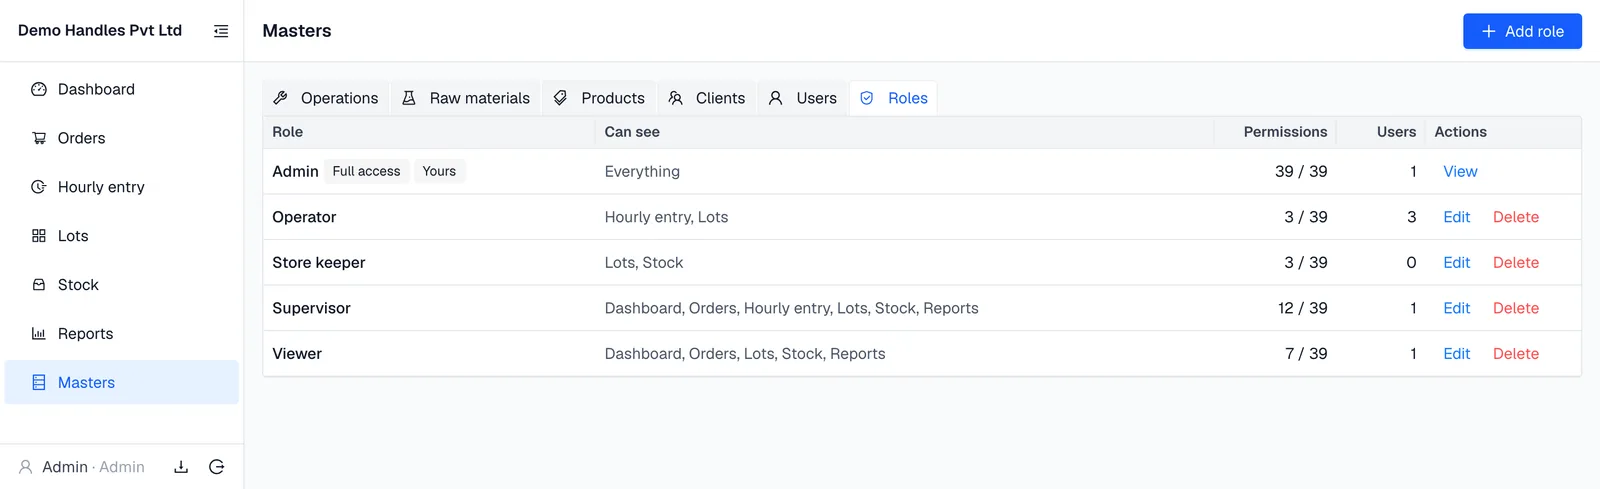Viewport: 1600px width, 489px height.
Task: Click the Hourly entry clock icon
Action: coord(39,187)
